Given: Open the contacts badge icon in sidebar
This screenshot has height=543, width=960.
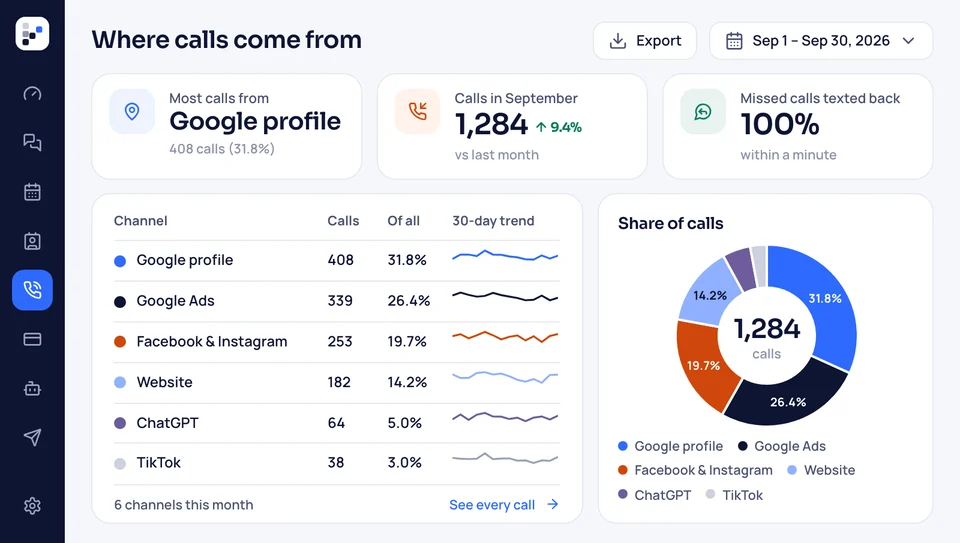Looking at the screenshot, I should click(x=32, y=241).
